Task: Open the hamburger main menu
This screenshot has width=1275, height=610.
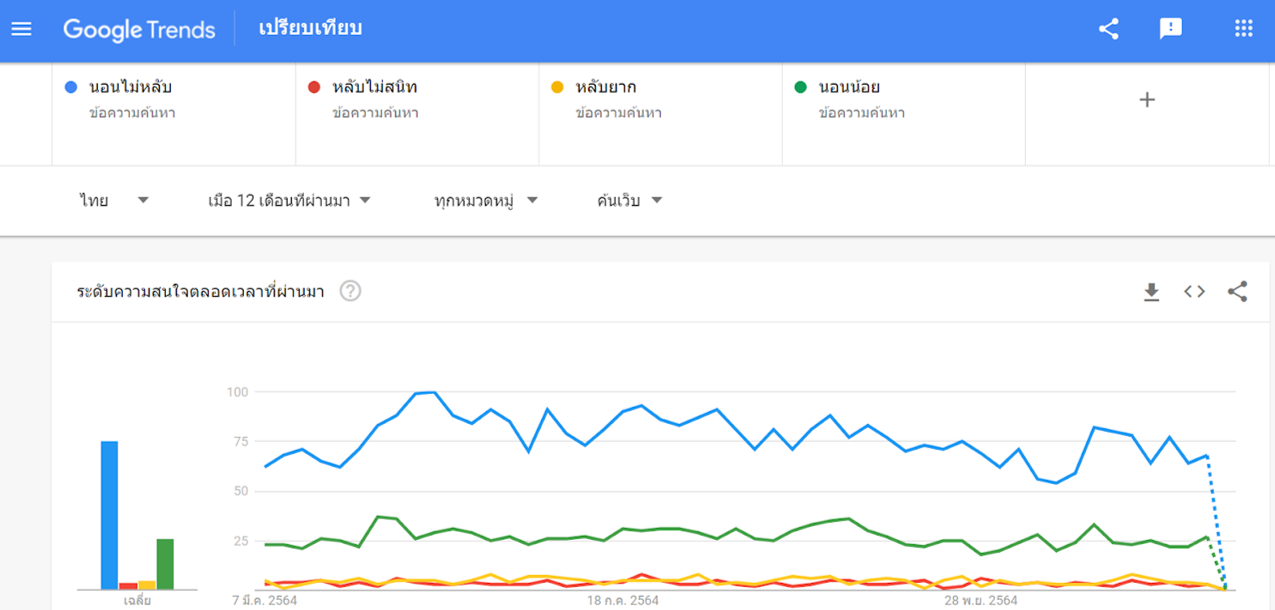Action: click(21, 29)
